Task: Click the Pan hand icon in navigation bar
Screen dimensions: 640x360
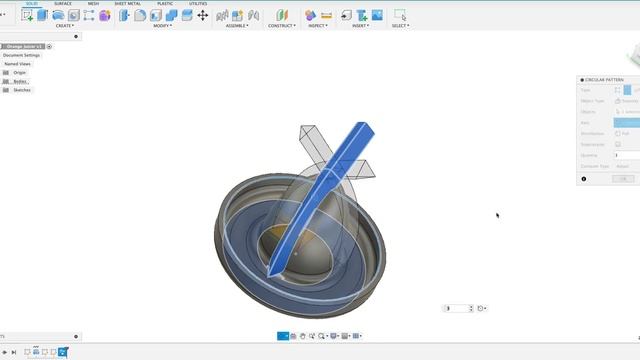Action: 302,336
